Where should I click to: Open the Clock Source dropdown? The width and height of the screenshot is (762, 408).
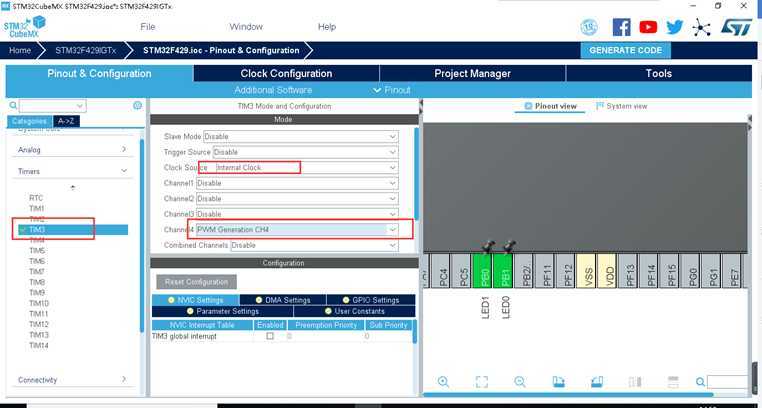306,168
